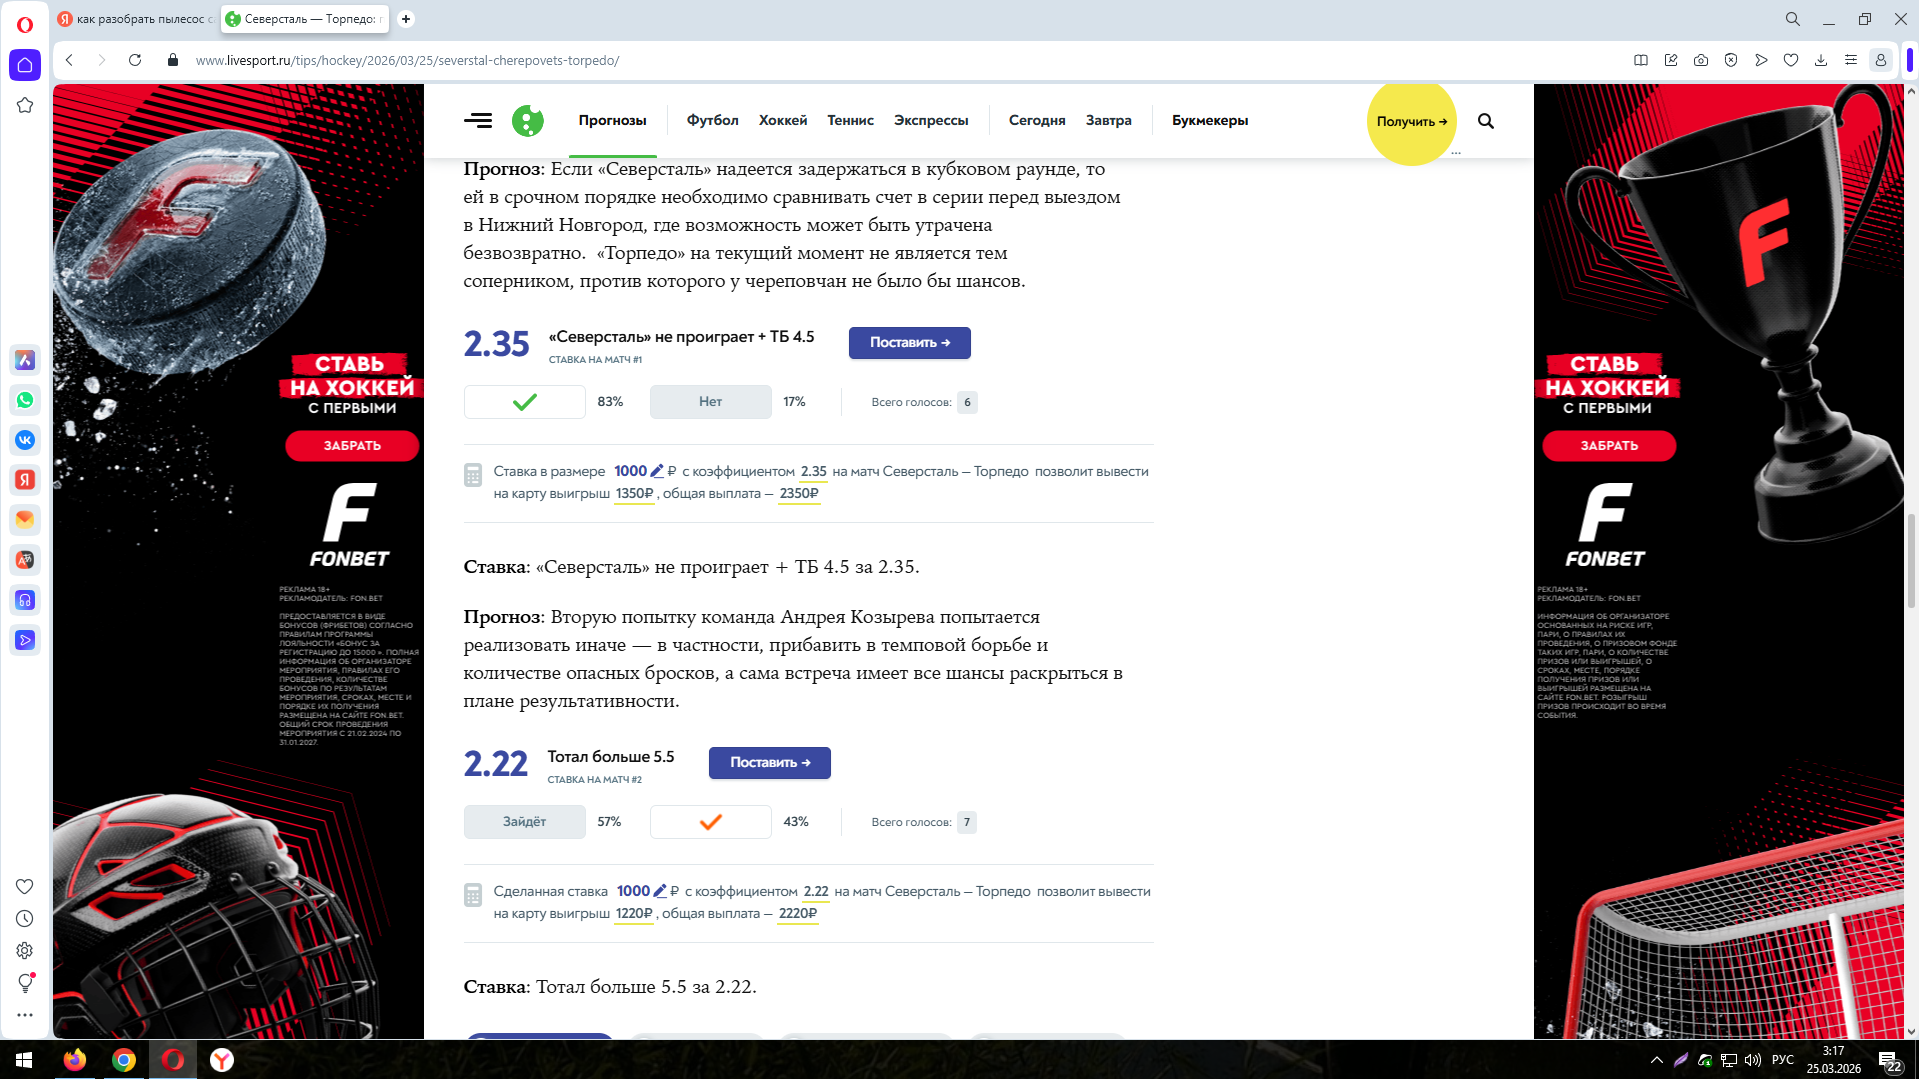Open a new browser tab
The height and width of the screenshot is (1079, 1919).
406,19
